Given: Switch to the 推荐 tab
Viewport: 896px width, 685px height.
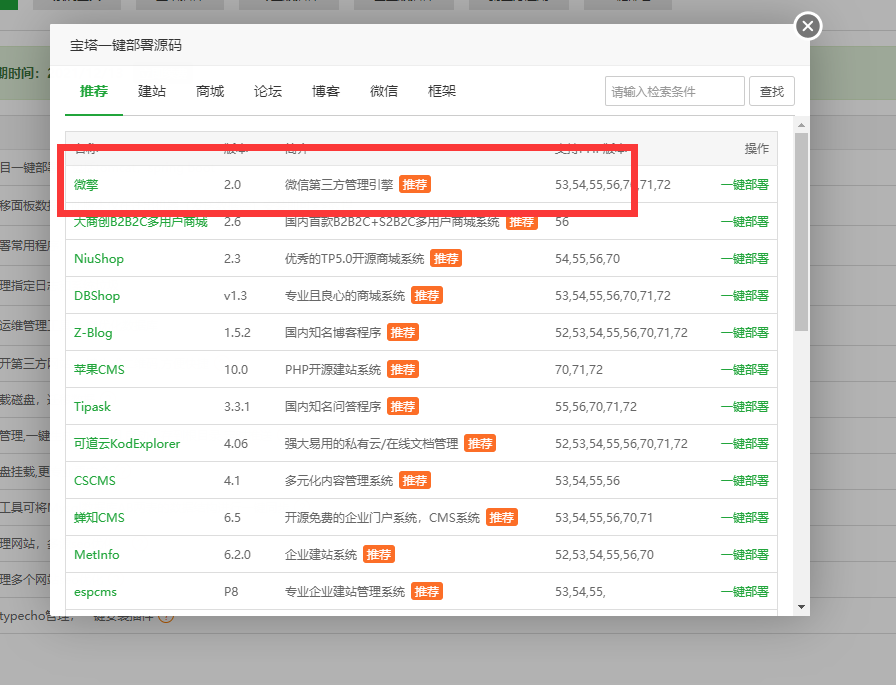Looking at the screenshot, I should 94,91.
